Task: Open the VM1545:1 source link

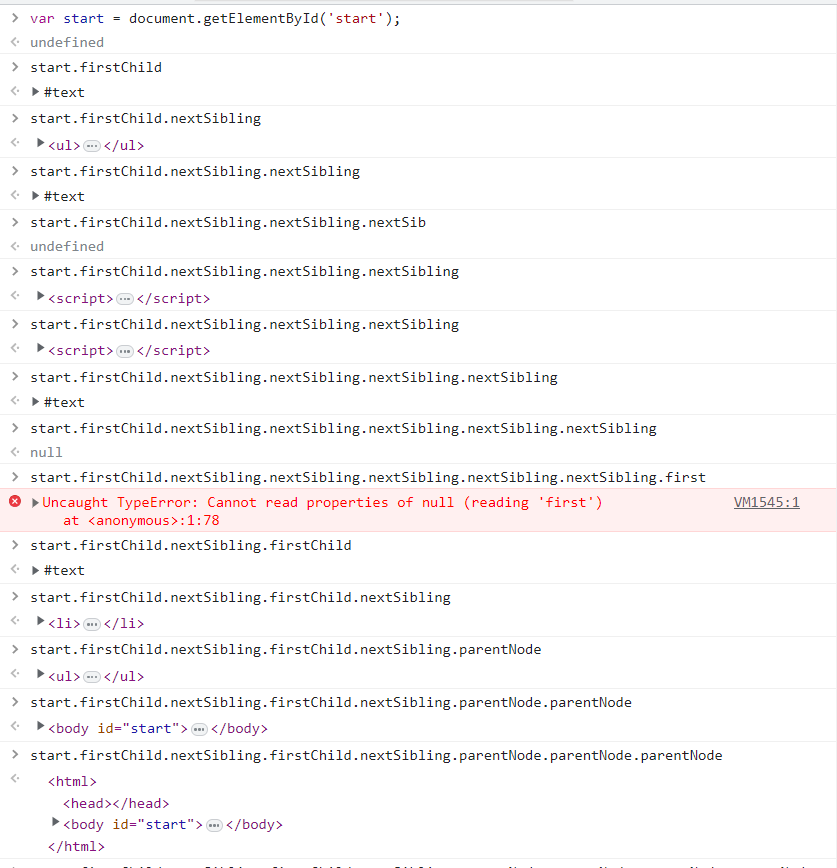Action: [x=766, y=503]
